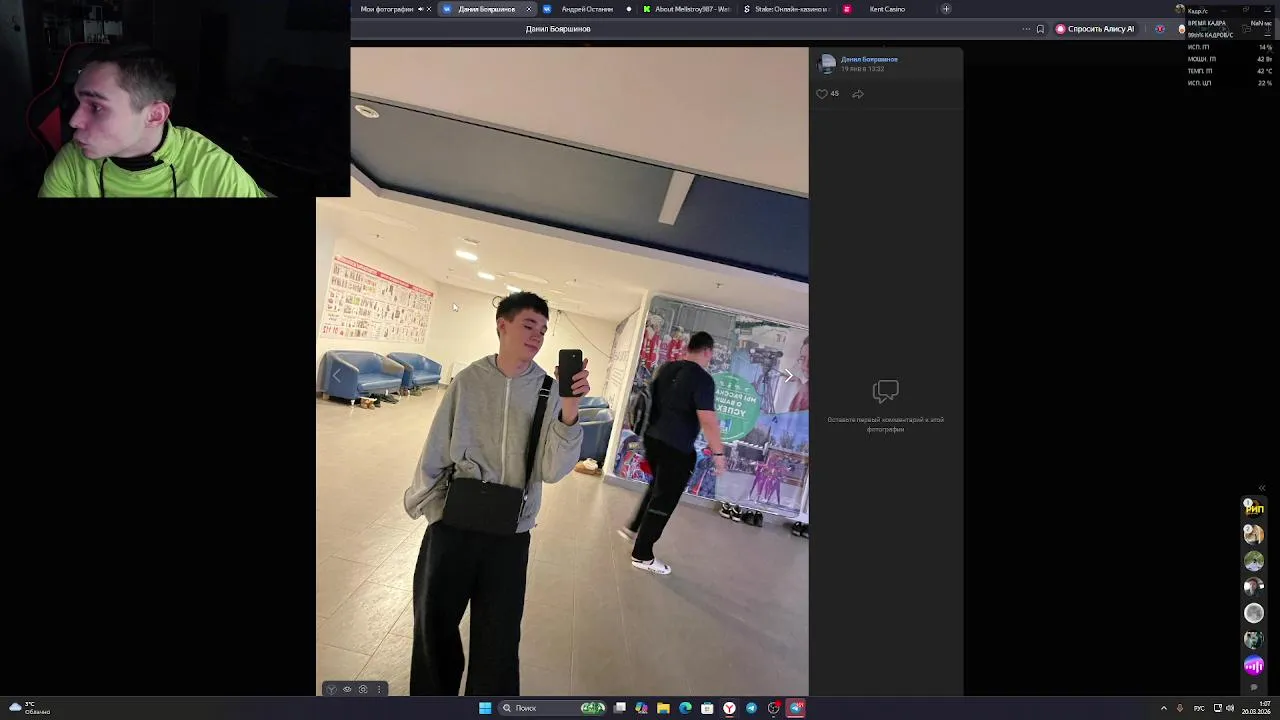
Task: Click the comment placeholder icon
Action: [885, 390]
